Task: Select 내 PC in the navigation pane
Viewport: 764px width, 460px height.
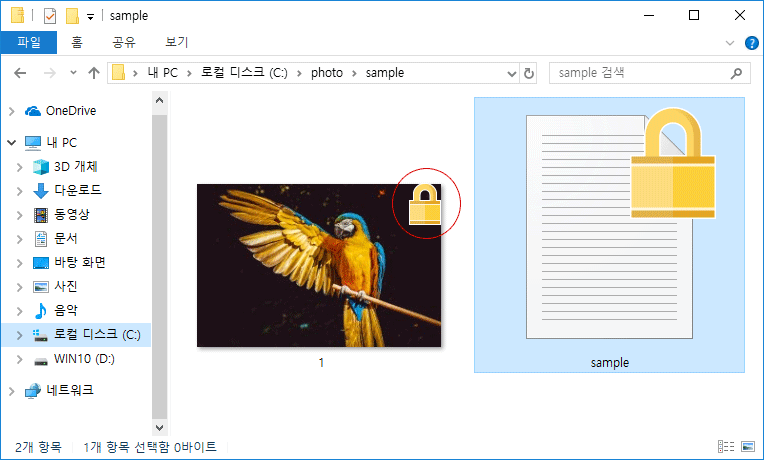Action: pyautogui.click(x=61, y=143)
